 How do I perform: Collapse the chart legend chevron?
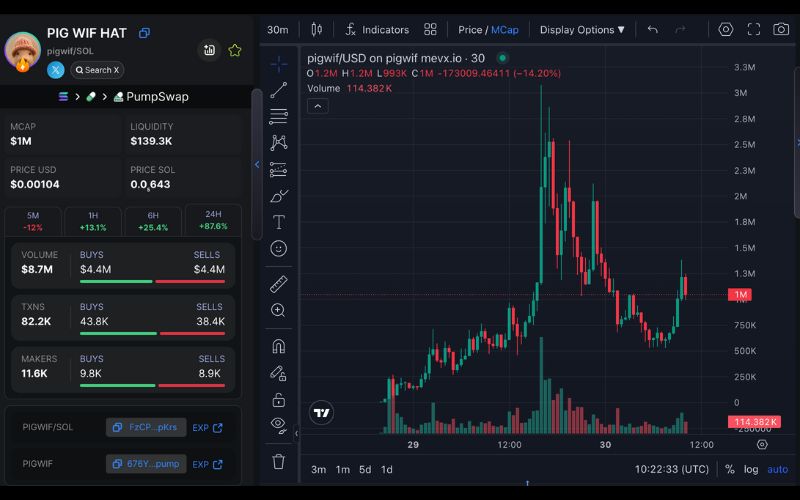[318, 106]
